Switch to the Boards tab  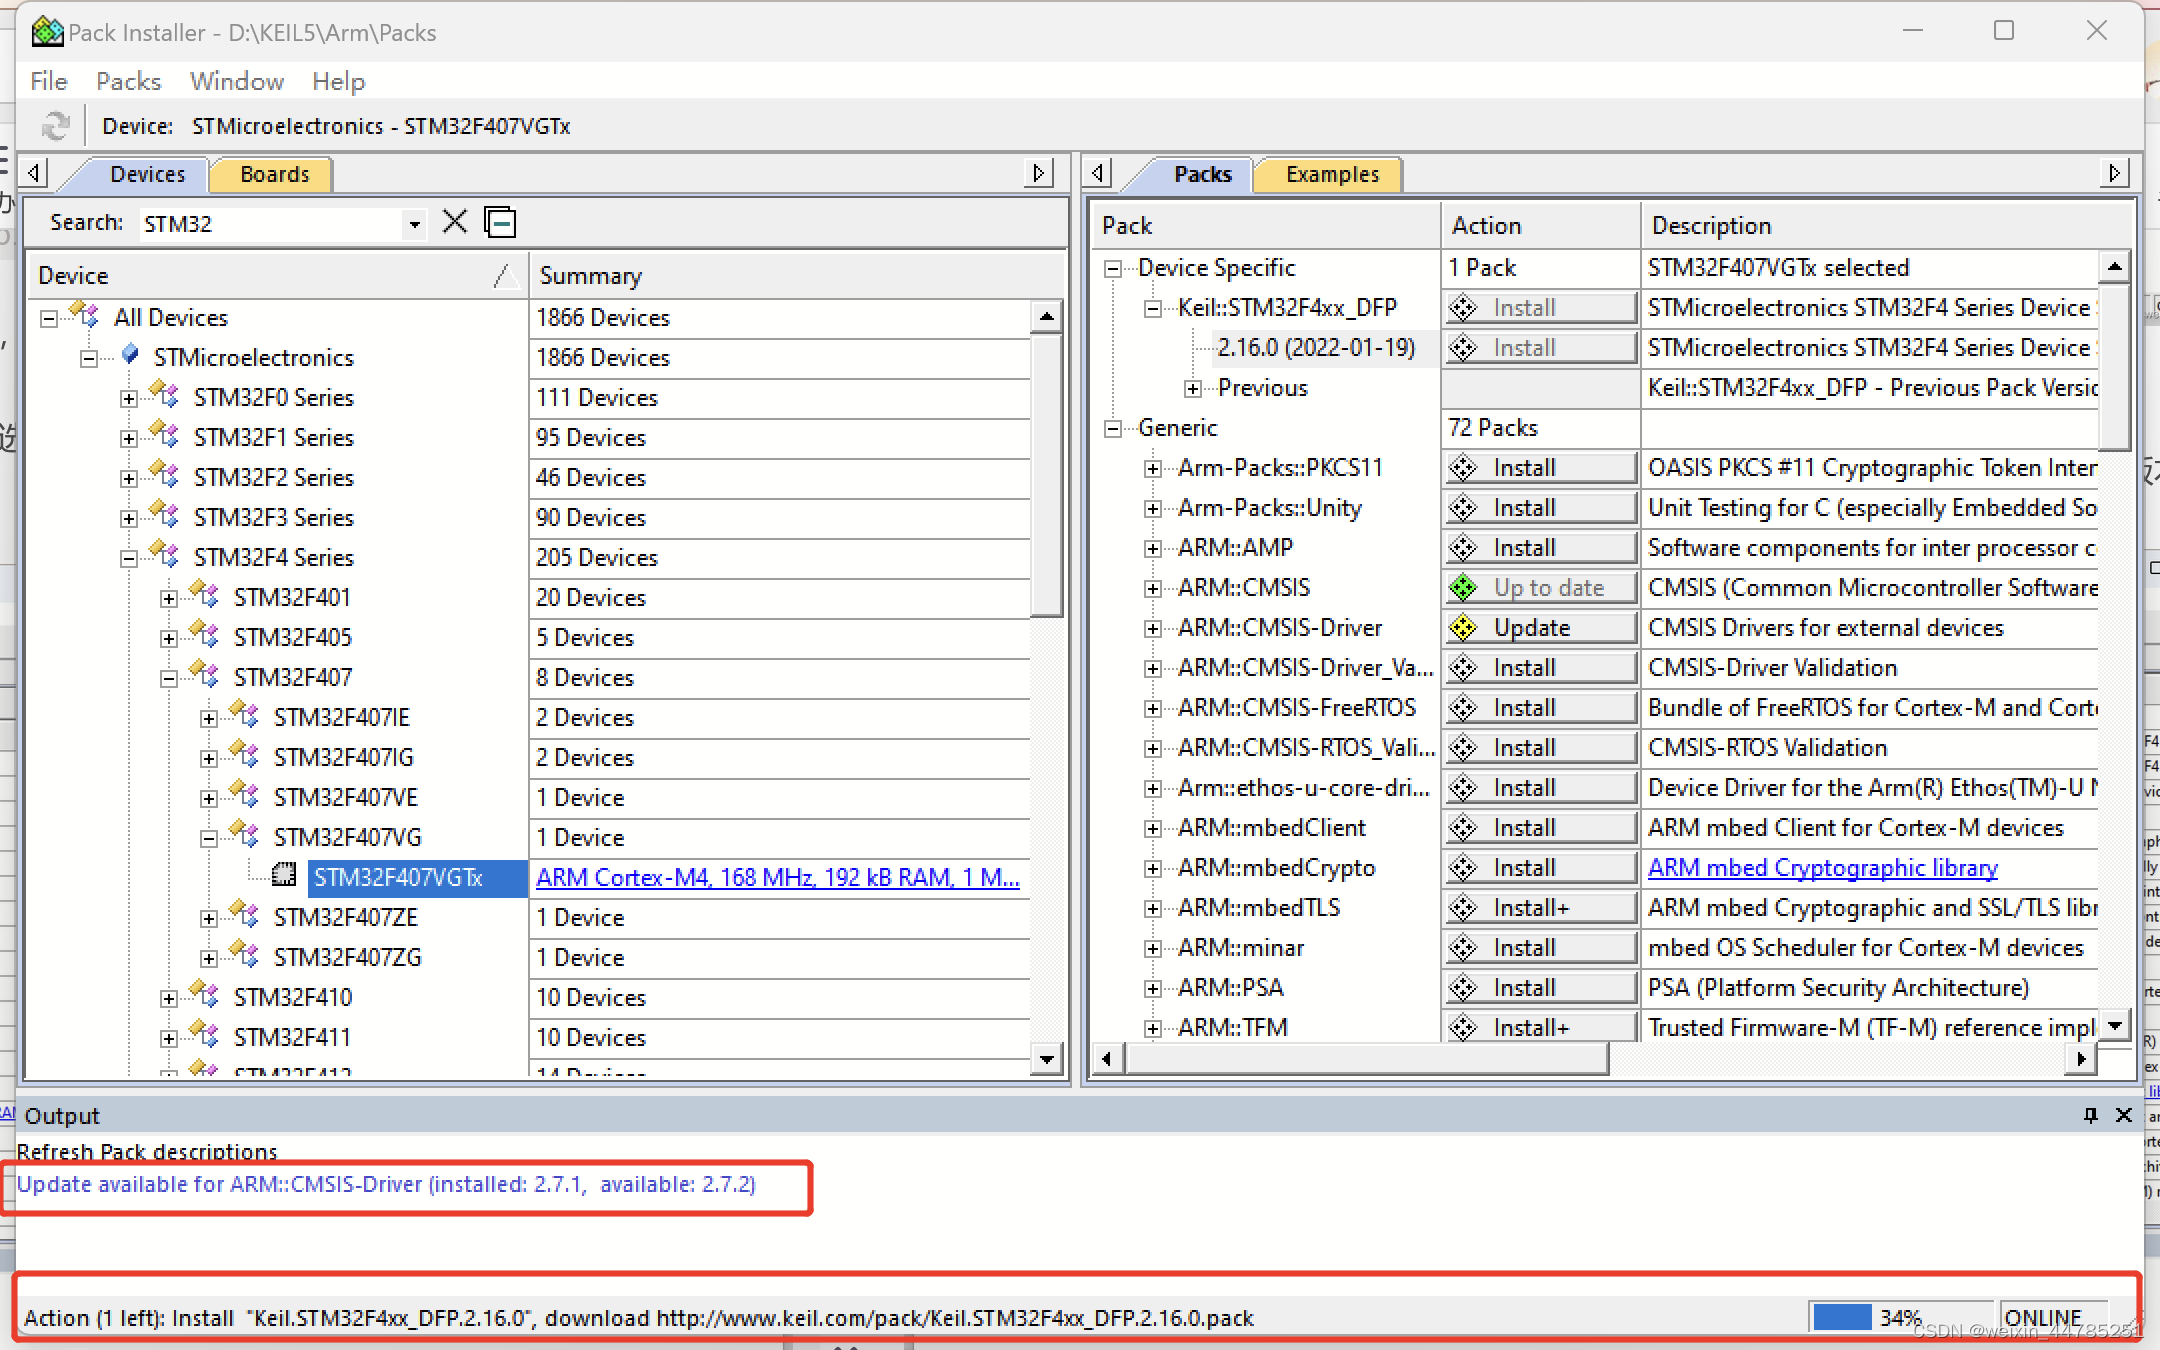tap(274, 174)
